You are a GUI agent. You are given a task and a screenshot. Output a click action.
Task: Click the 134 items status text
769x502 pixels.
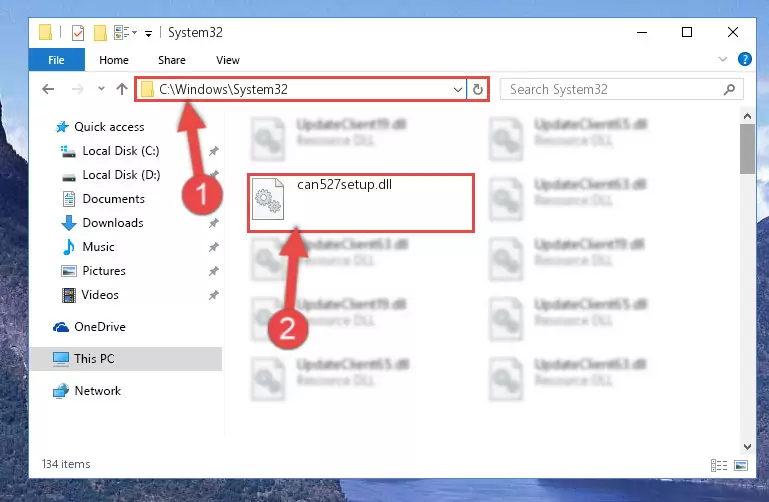tap(66, 464)
